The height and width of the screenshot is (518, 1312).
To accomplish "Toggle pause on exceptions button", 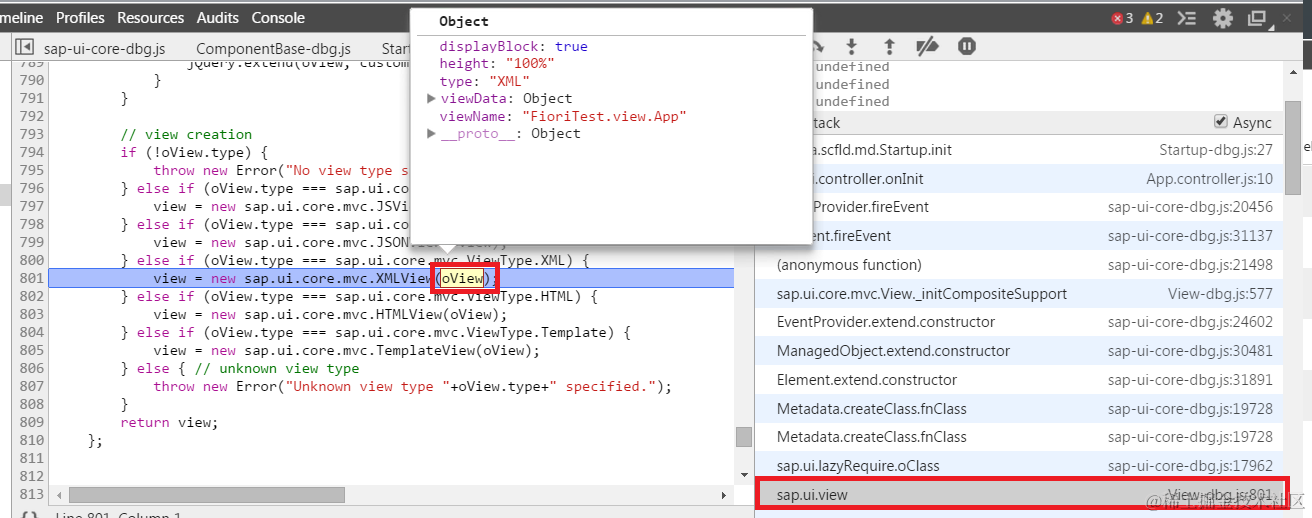I will tap(966, 46).
